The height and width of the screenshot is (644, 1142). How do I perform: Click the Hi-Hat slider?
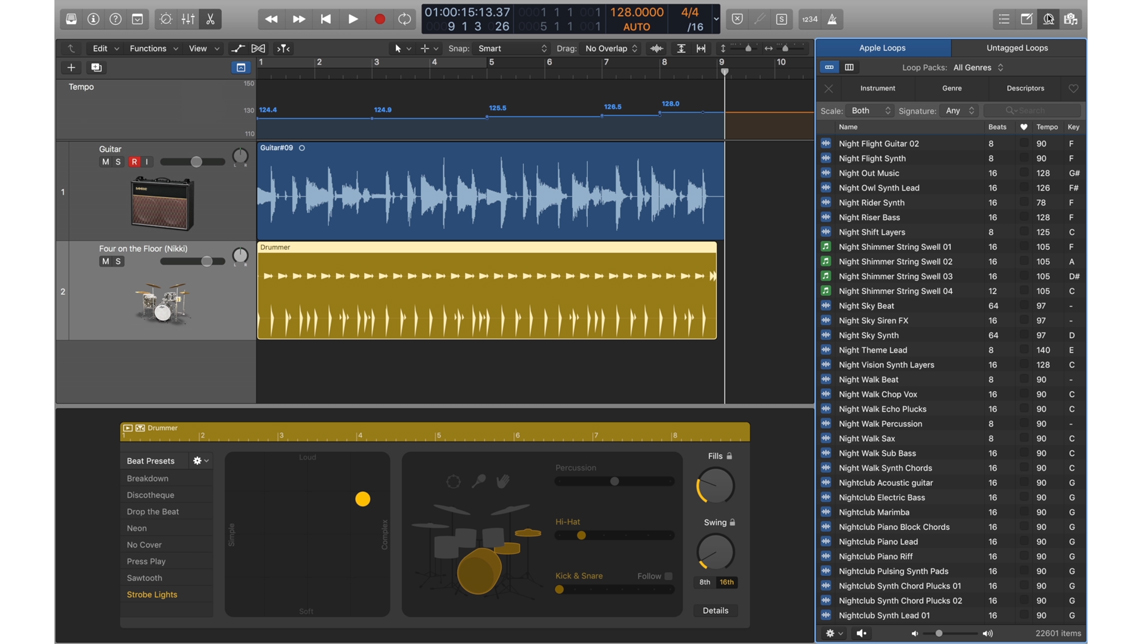pos(614,535)
